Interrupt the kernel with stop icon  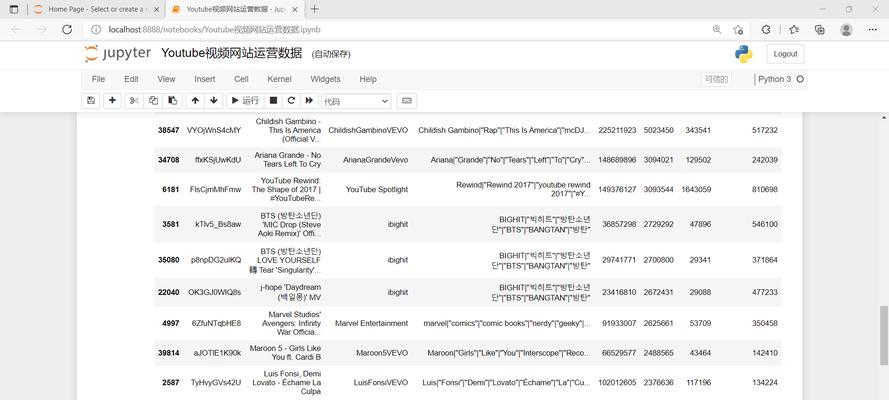[x=273, y=100]
